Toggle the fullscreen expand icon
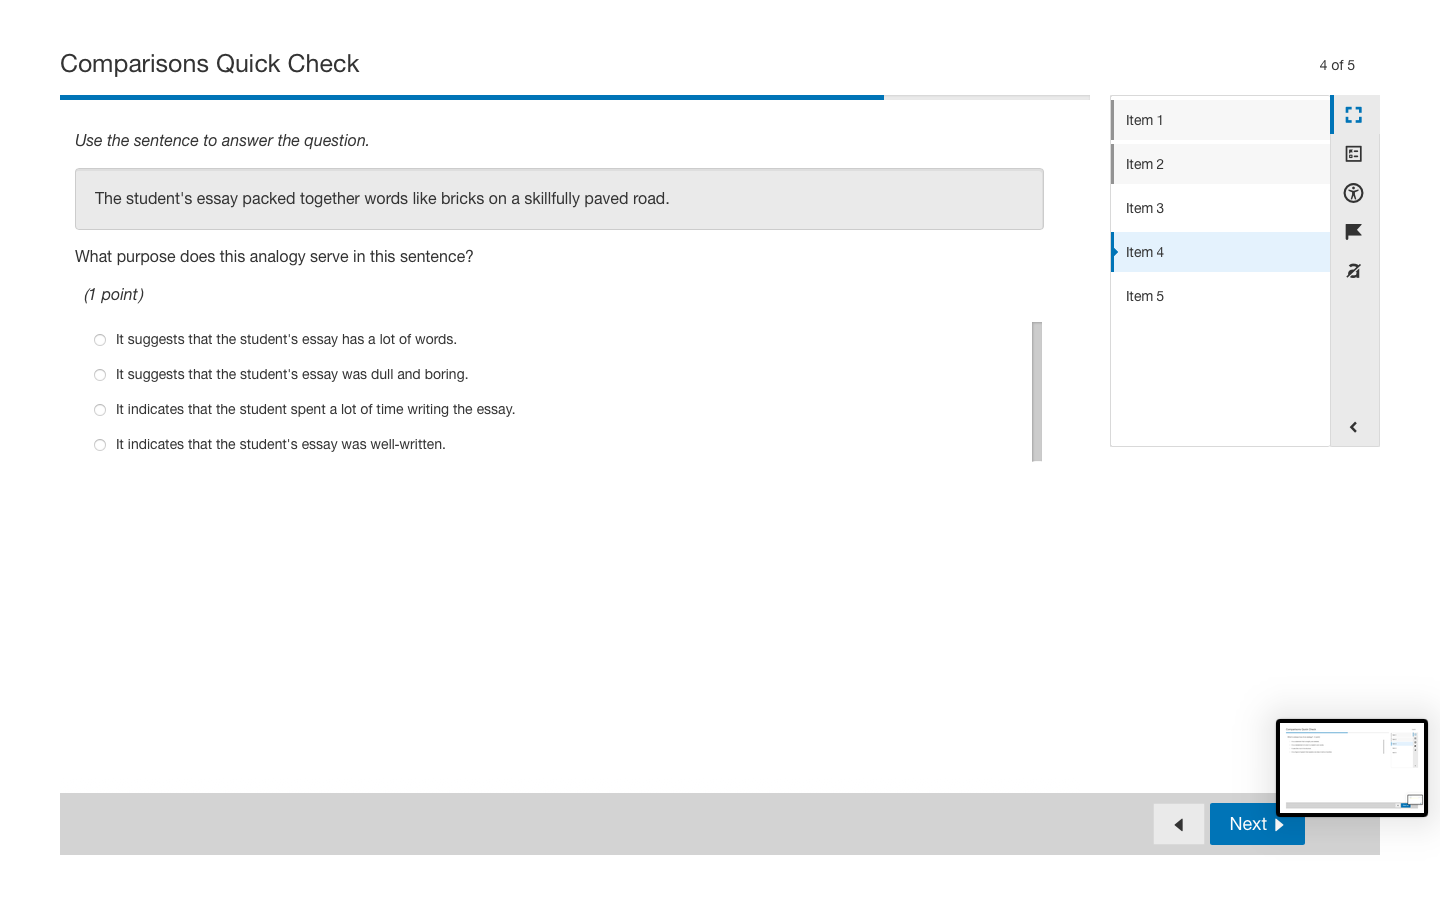Viewport: 1440px width, 900px height. click(1353, 115)
